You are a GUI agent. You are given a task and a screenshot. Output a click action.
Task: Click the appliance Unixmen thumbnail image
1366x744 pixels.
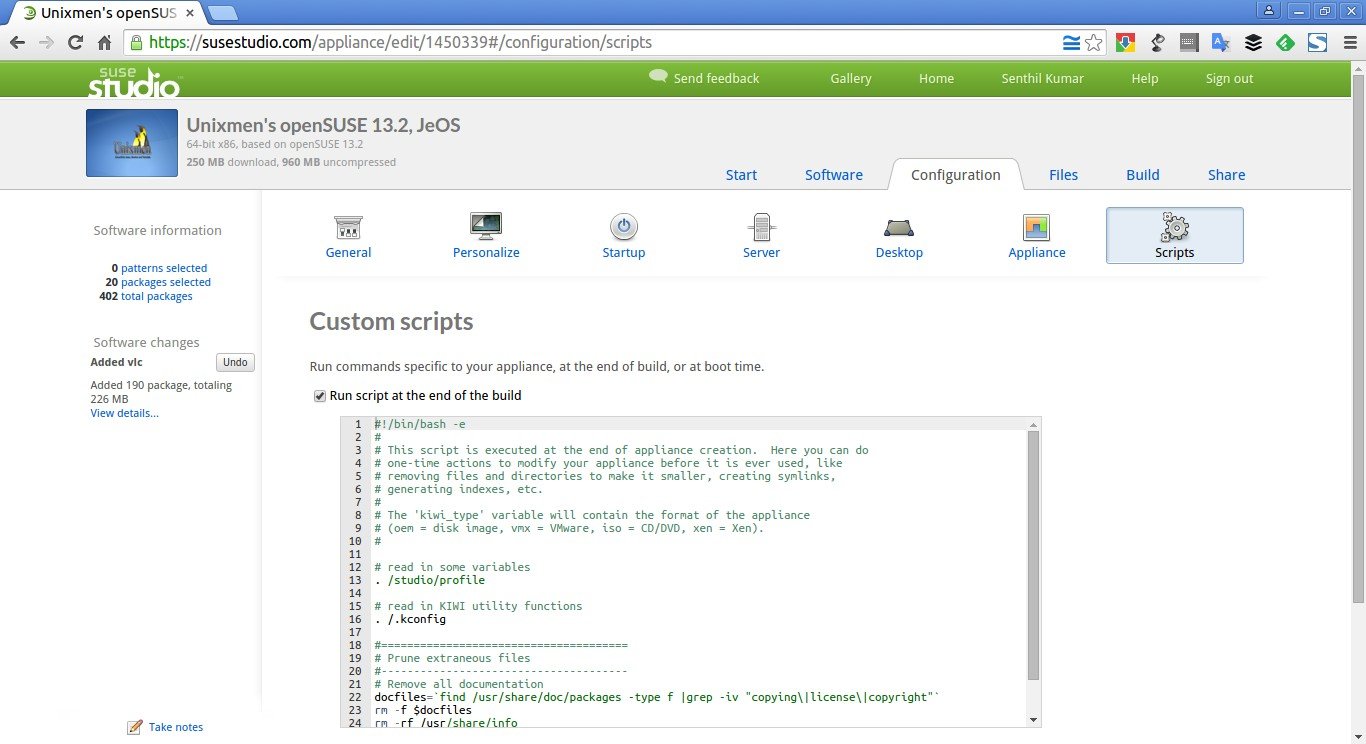(x=132, y=143)
